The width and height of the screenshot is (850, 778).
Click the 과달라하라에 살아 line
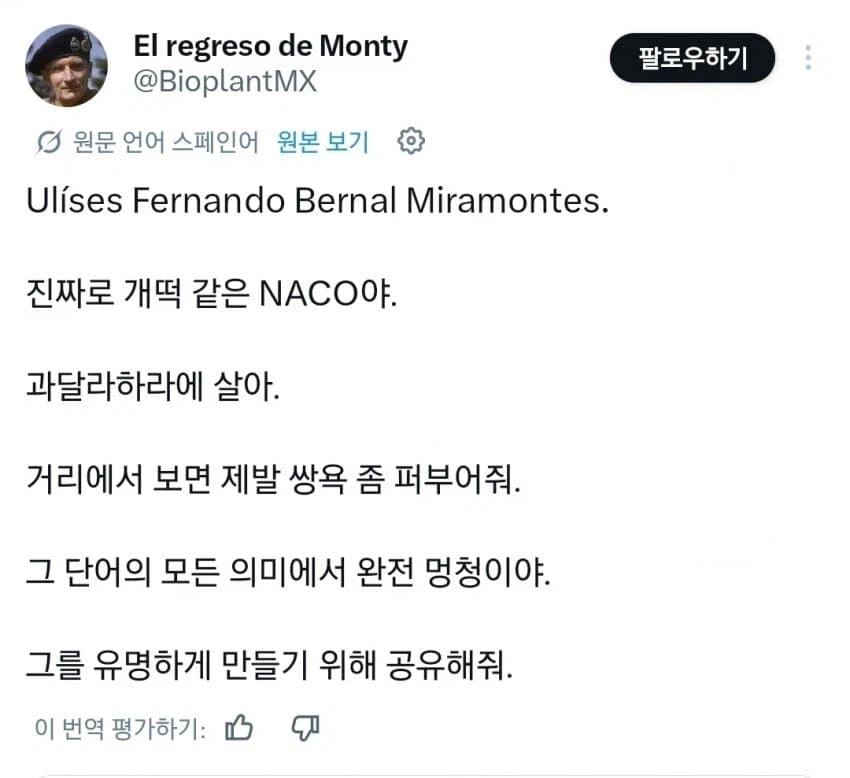click(x=153, y=387)
